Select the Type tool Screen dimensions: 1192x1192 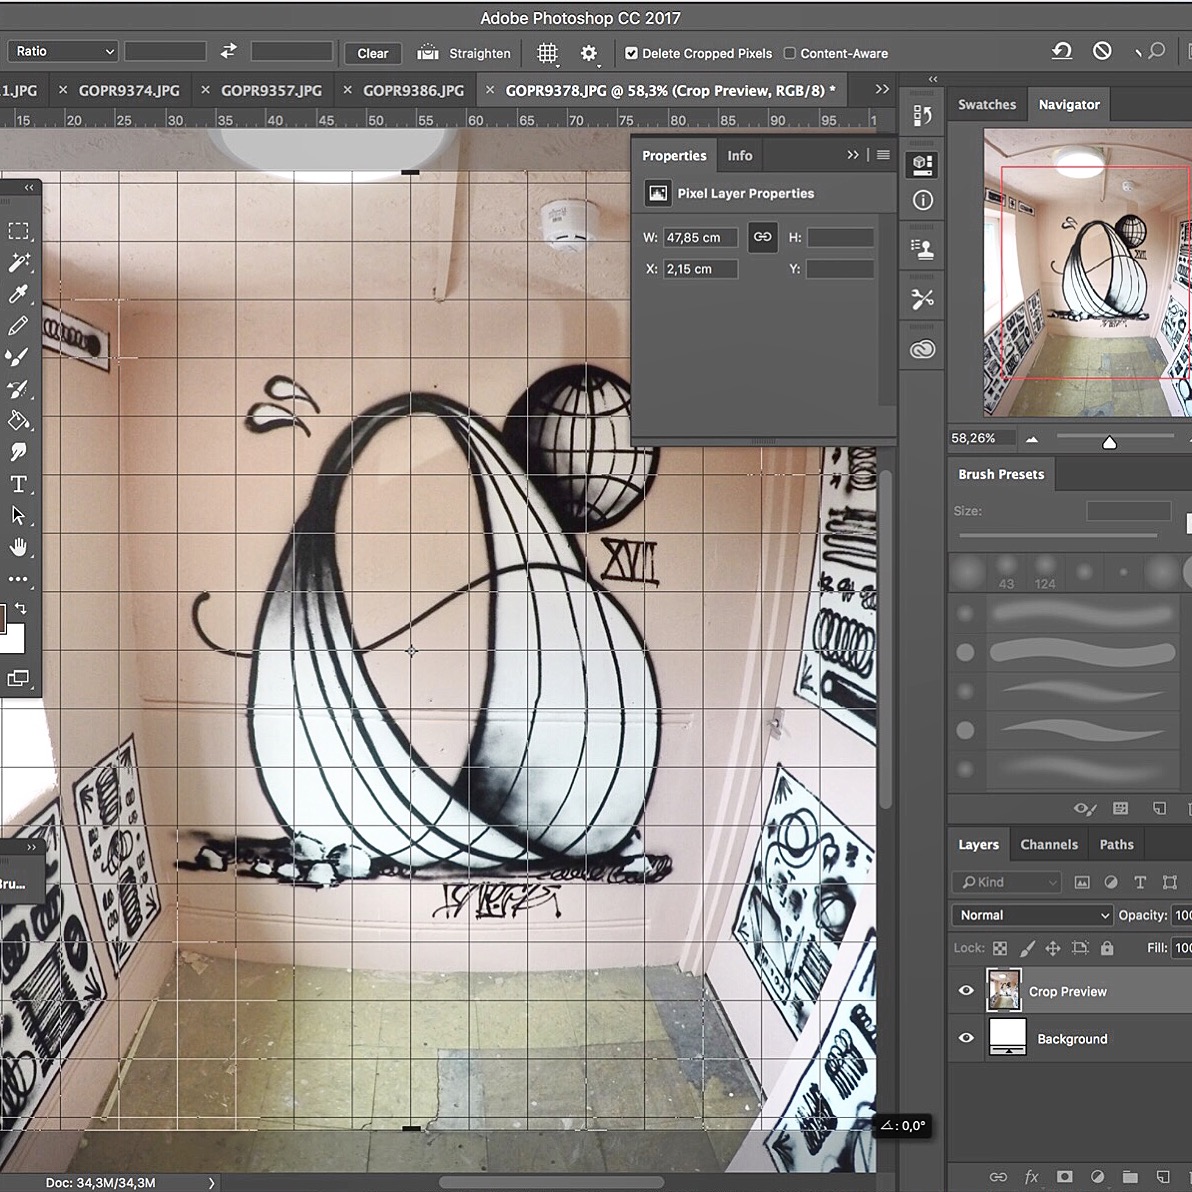coord(18,485)
